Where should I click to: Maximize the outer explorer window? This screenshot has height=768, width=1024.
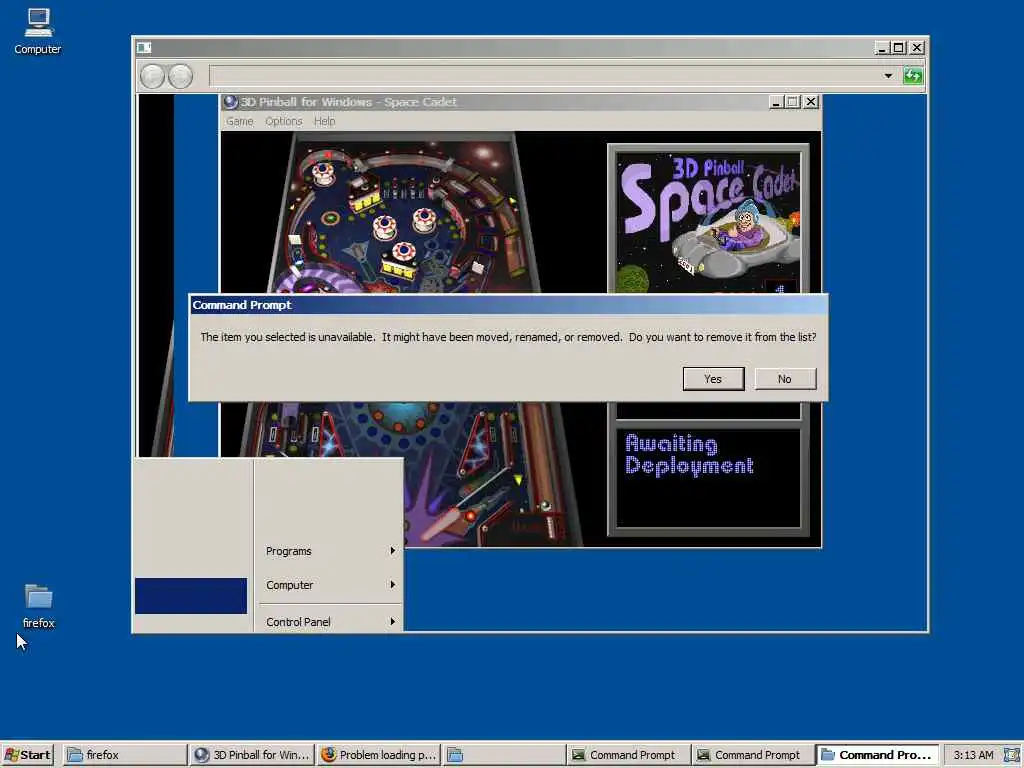point(899,48)
